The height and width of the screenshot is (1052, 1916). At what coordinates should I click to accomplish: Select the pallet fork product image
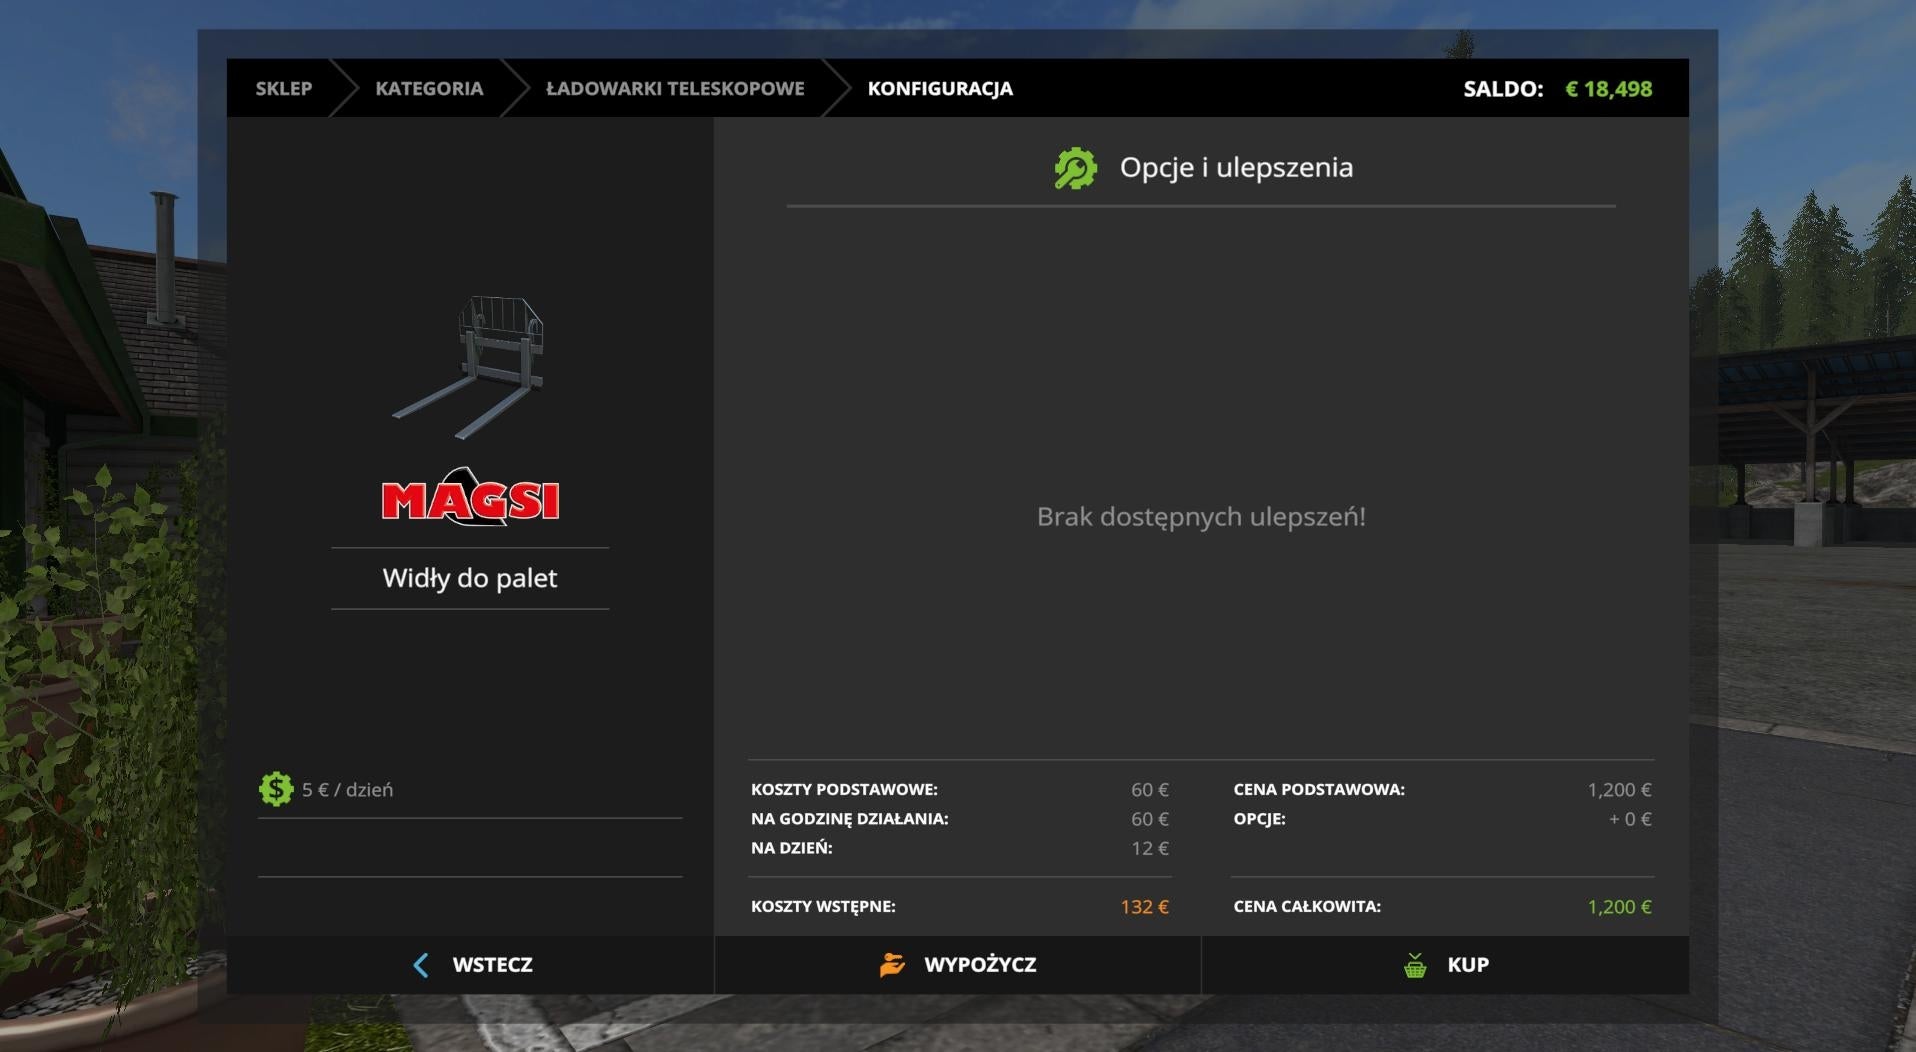tap(469, 367)
